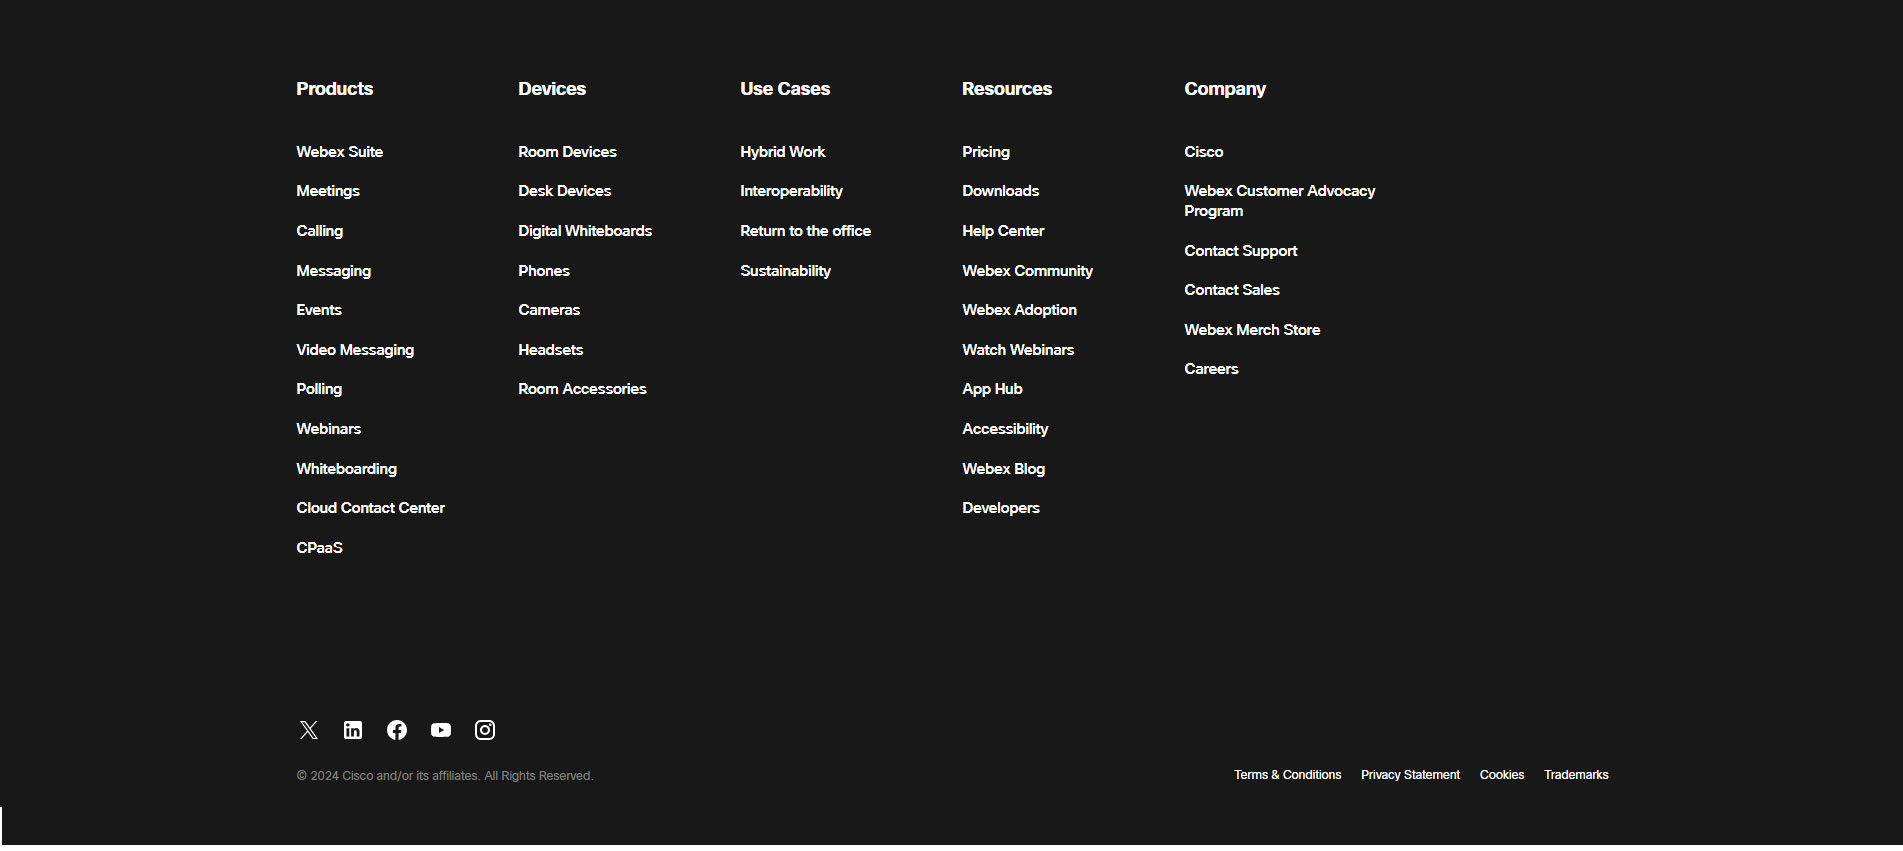Click the Devices column heading
The width and height of the screenshot is (1903, 851).
tap(552, 89)
